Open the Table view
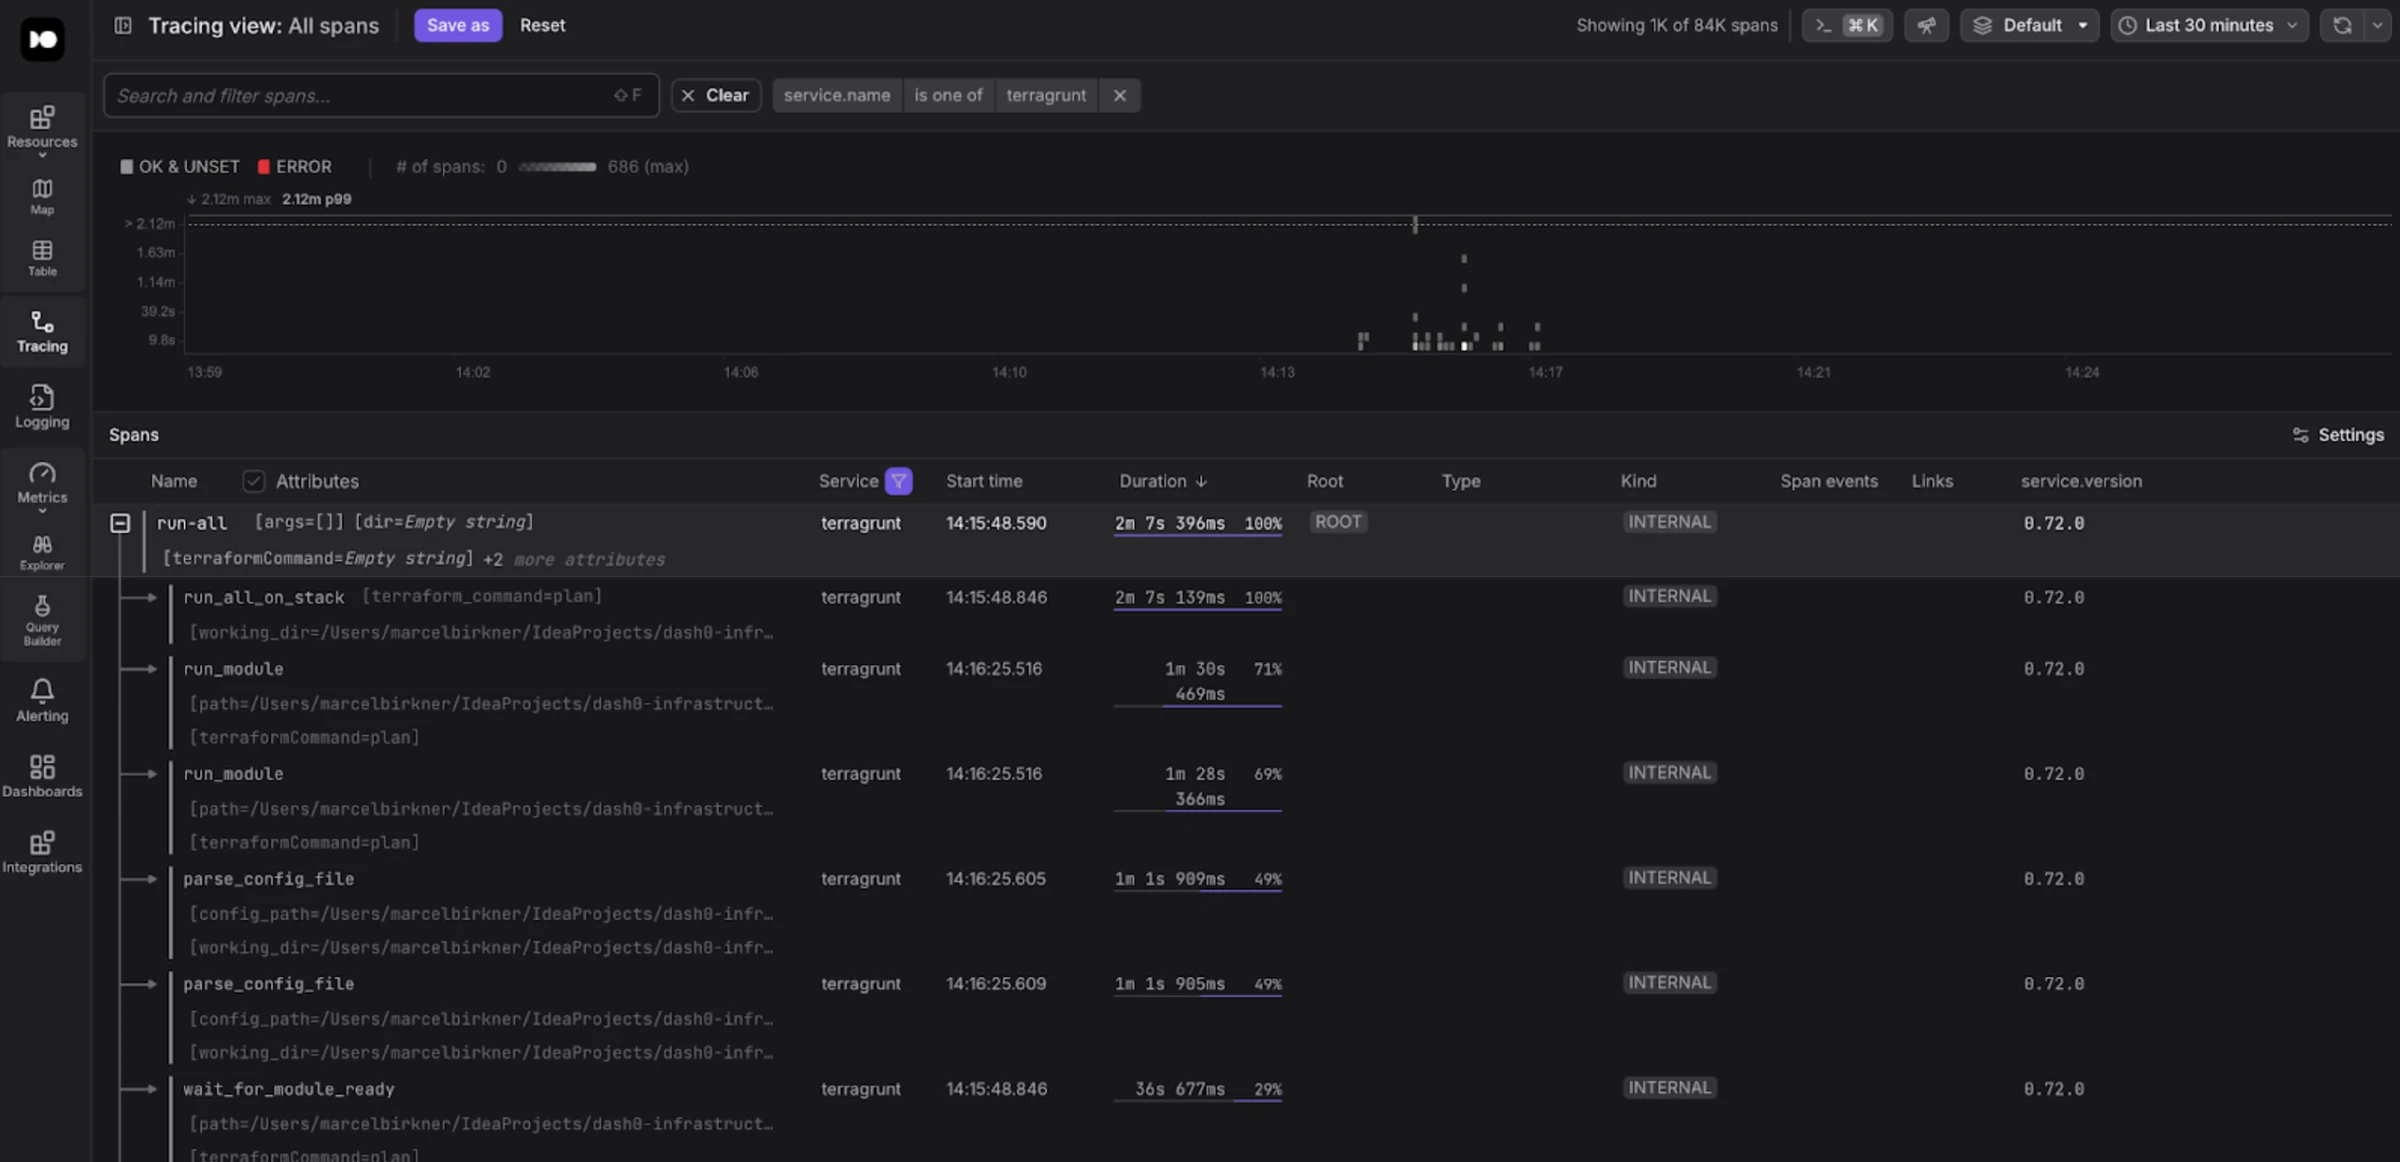 pos(42,258)
